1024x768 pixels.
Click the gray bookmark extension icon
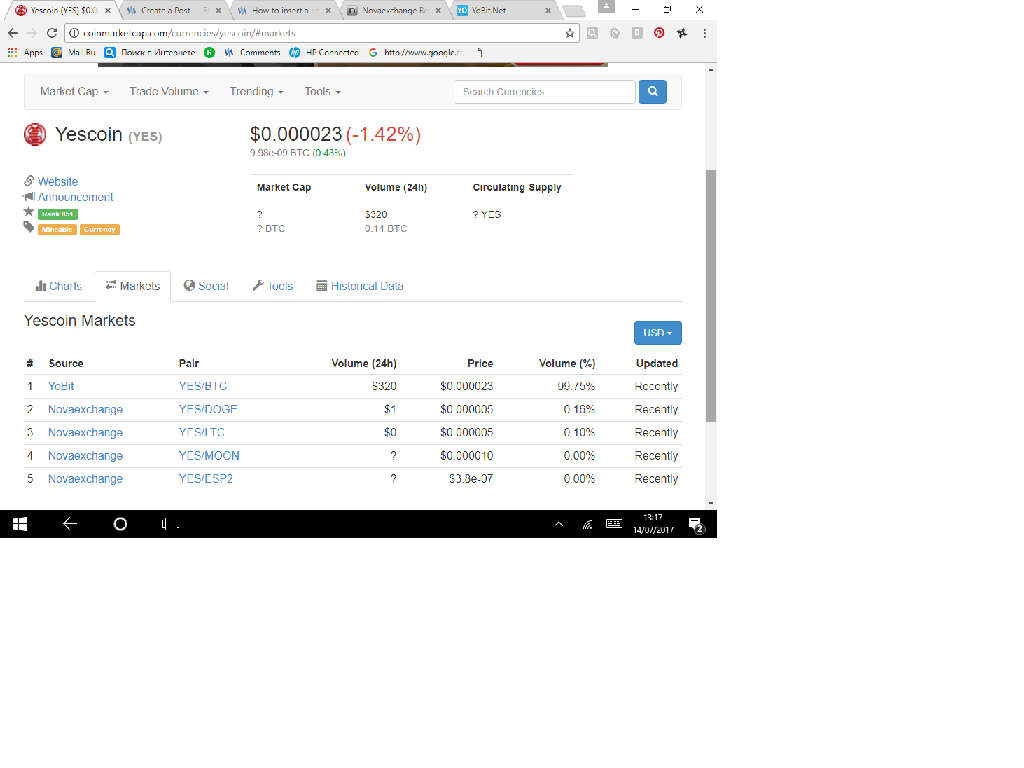637,33
